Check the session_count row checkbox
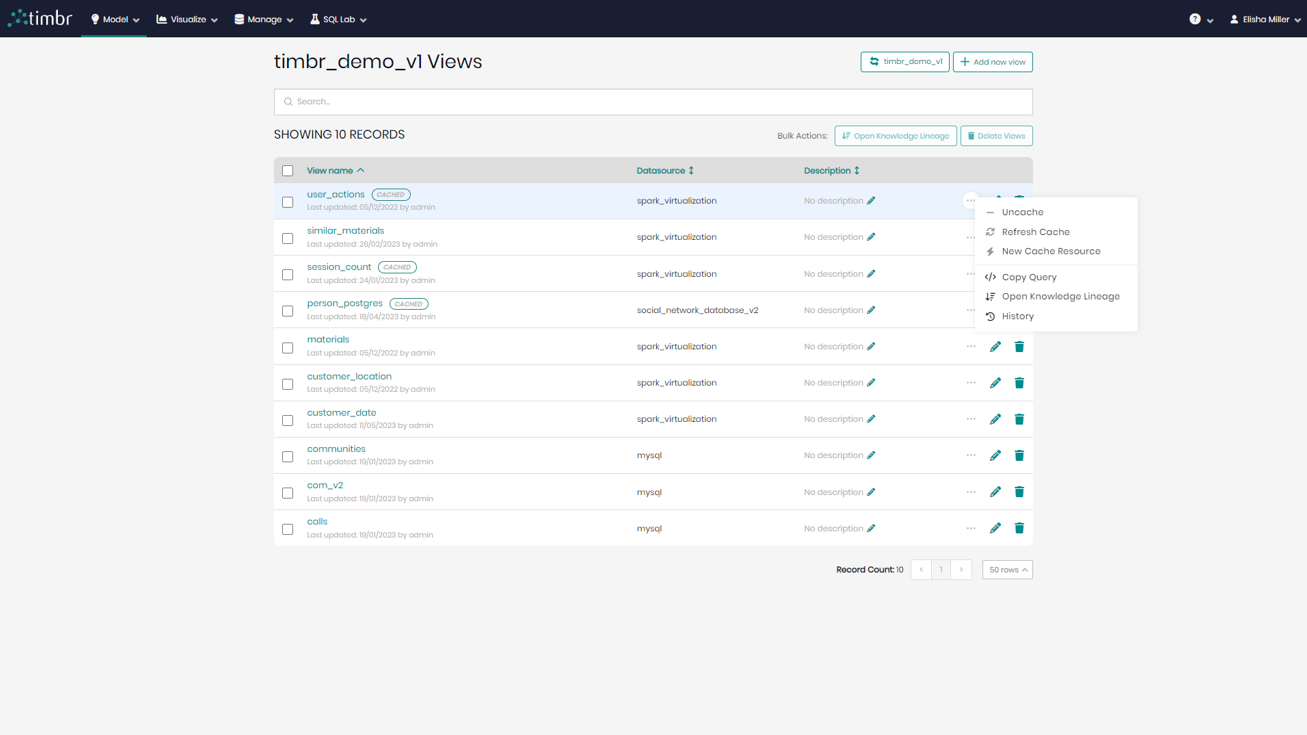 pyautogui.click(x=288, y=274)
